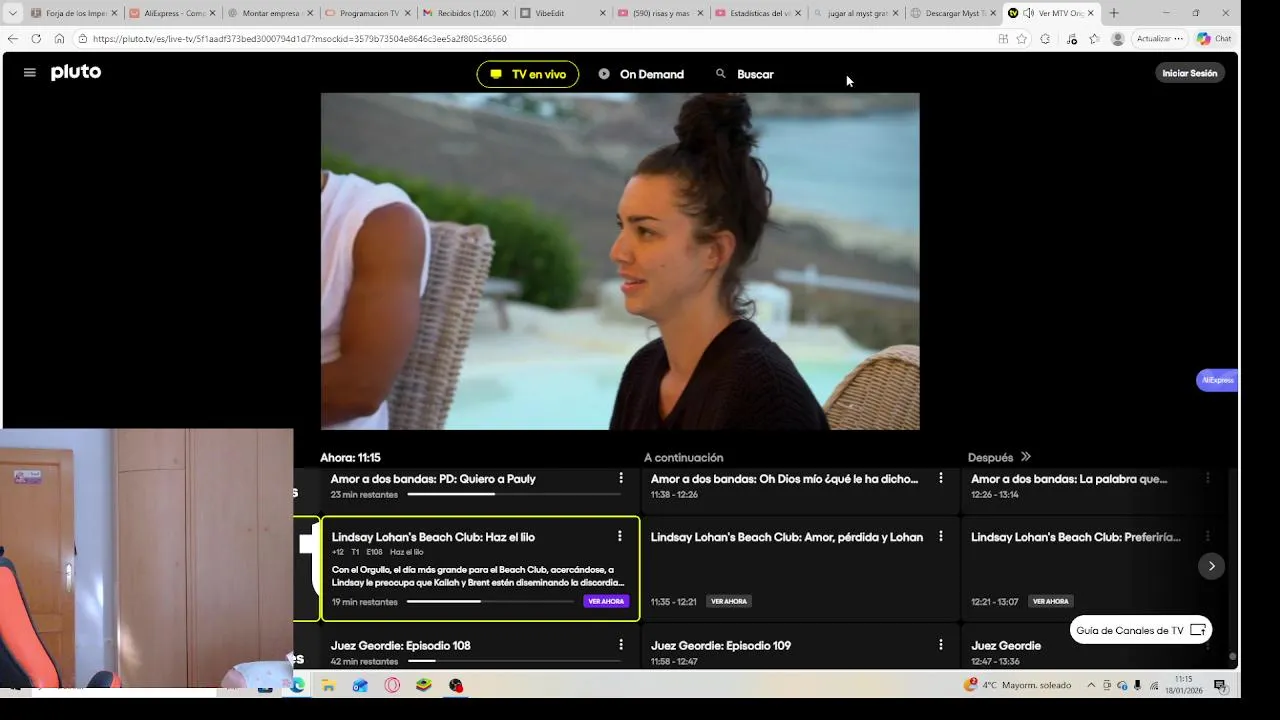
Task: Bookmark this page with the star icon
Action: tap(1021, 39)
